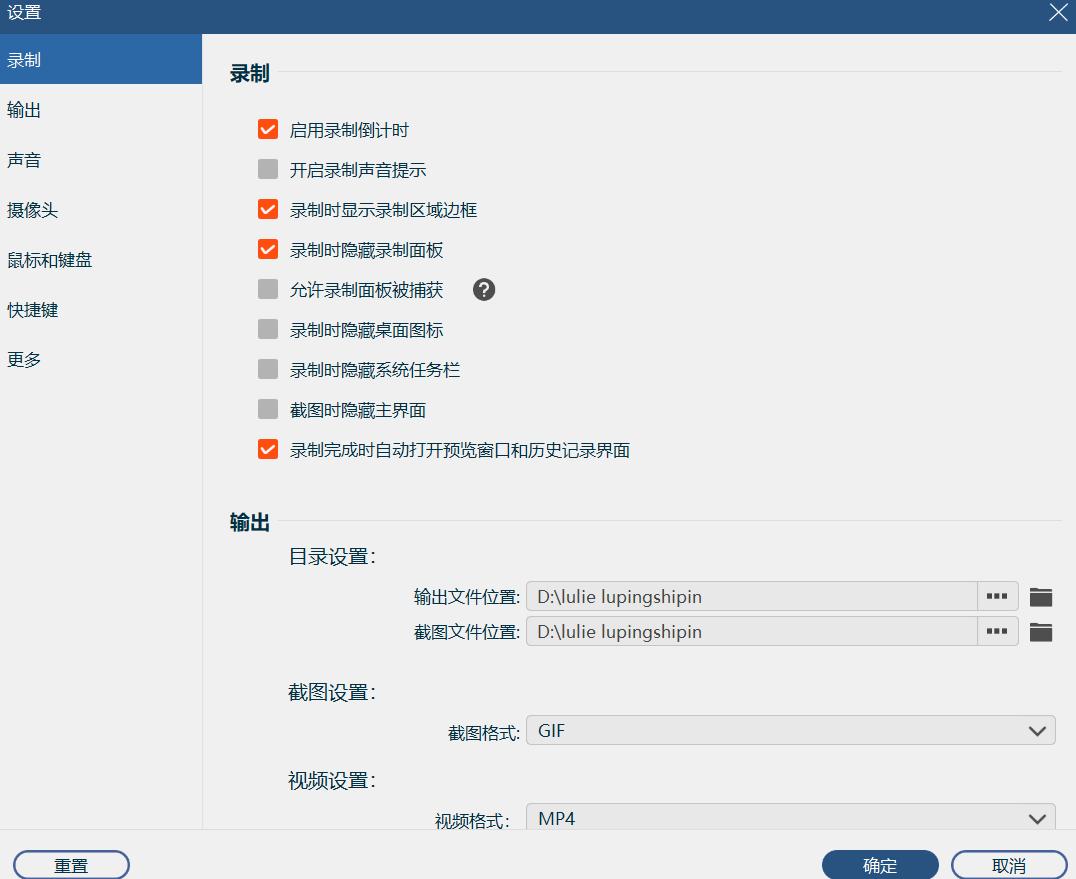Confirm settings with the 确定 button
1076x879 pixels.
tap(880, 864)
